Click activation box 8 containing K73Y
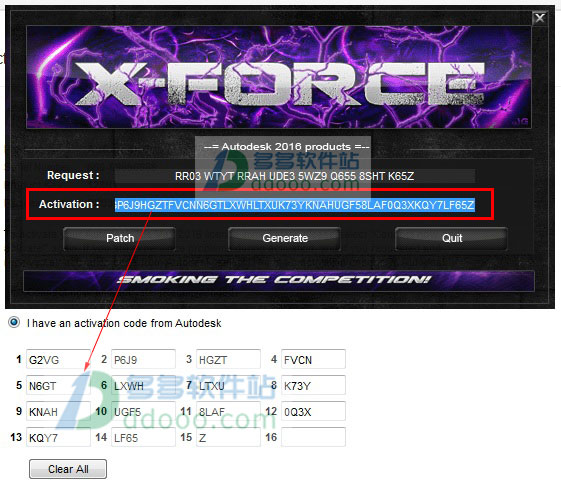 point(313,385)
